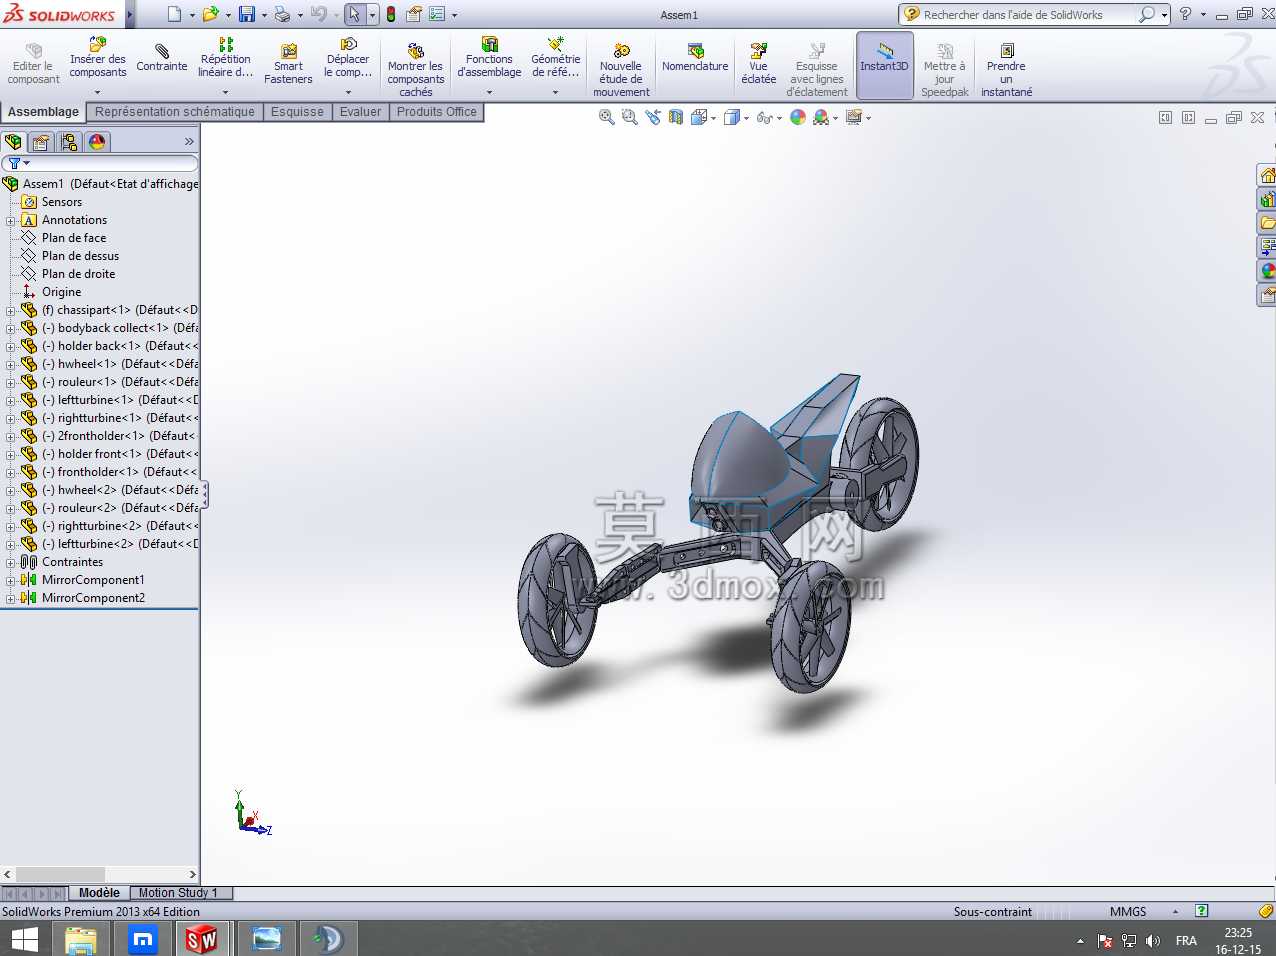Click the Edit appearance color ball icon

click(x=798, y=117)
